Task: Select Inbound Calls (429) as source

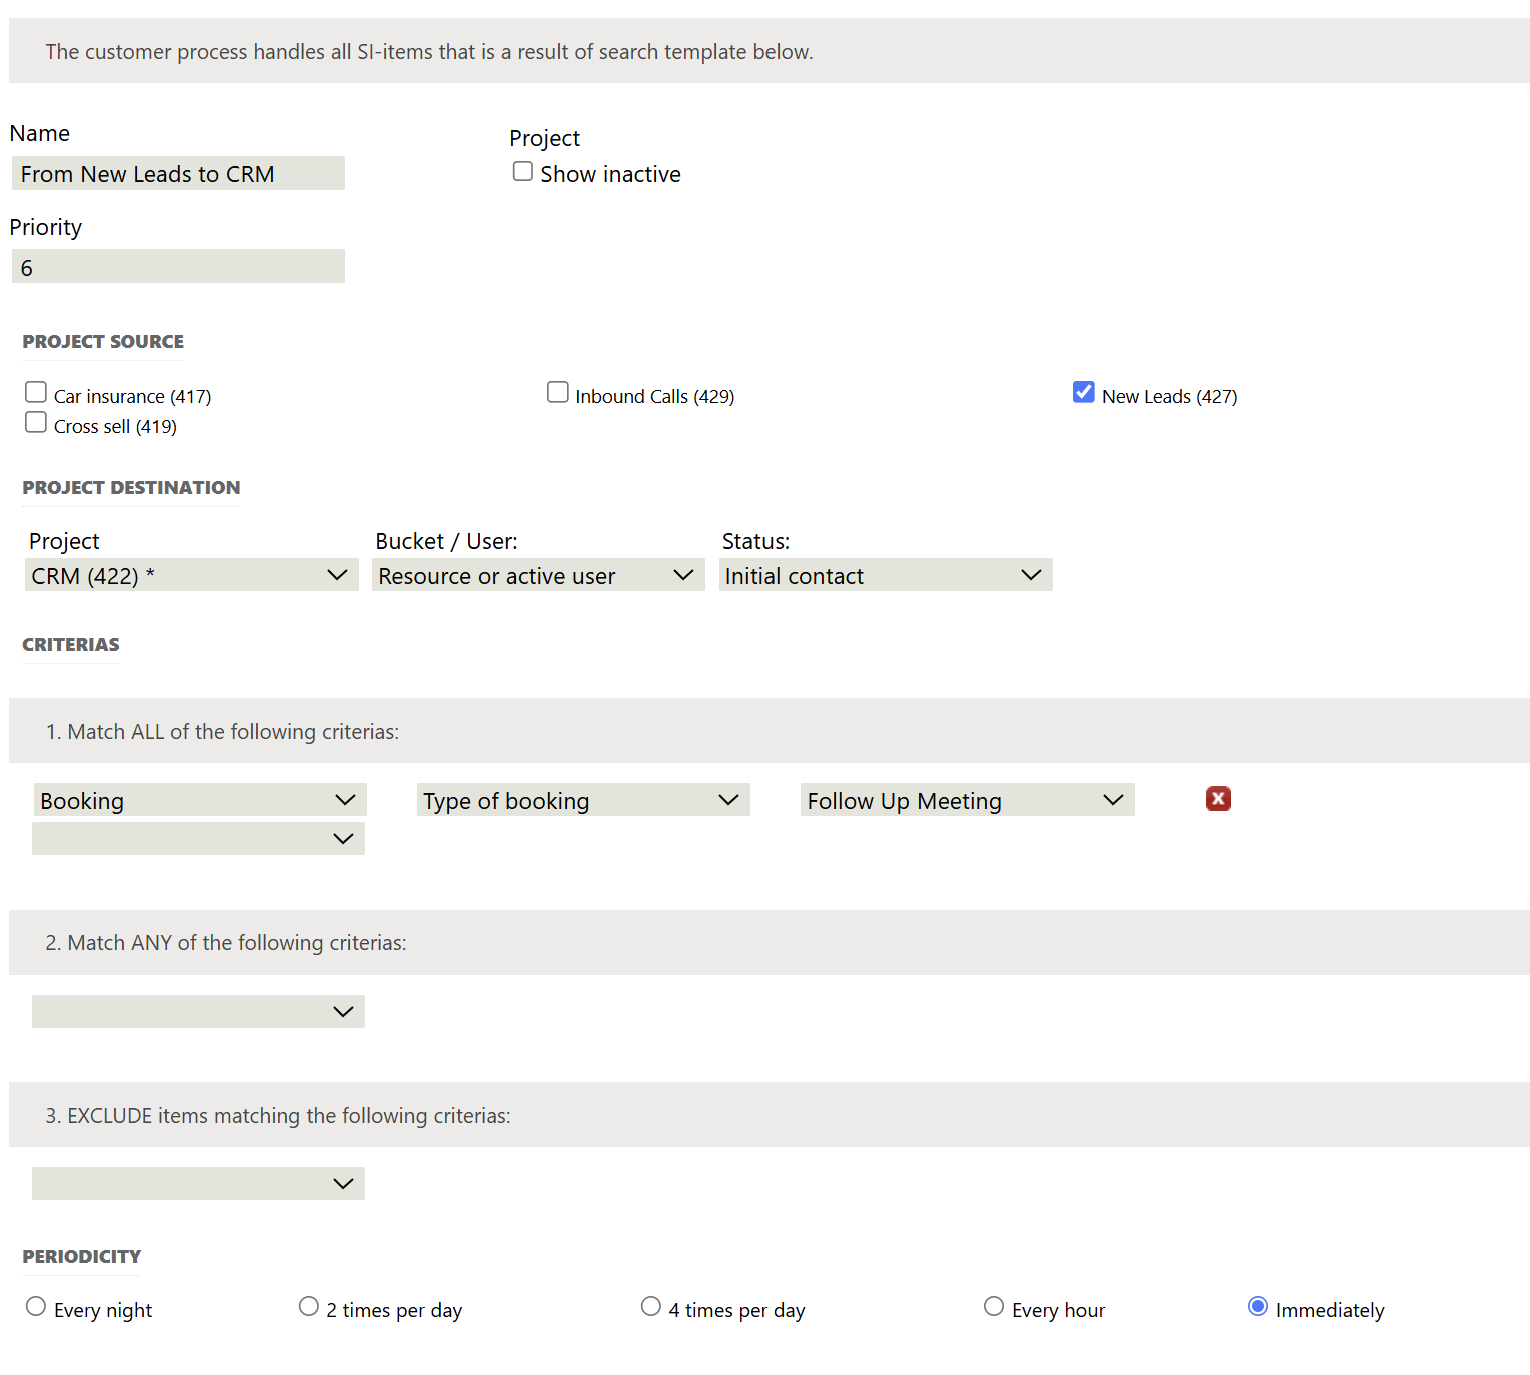Action: point(558,392)
